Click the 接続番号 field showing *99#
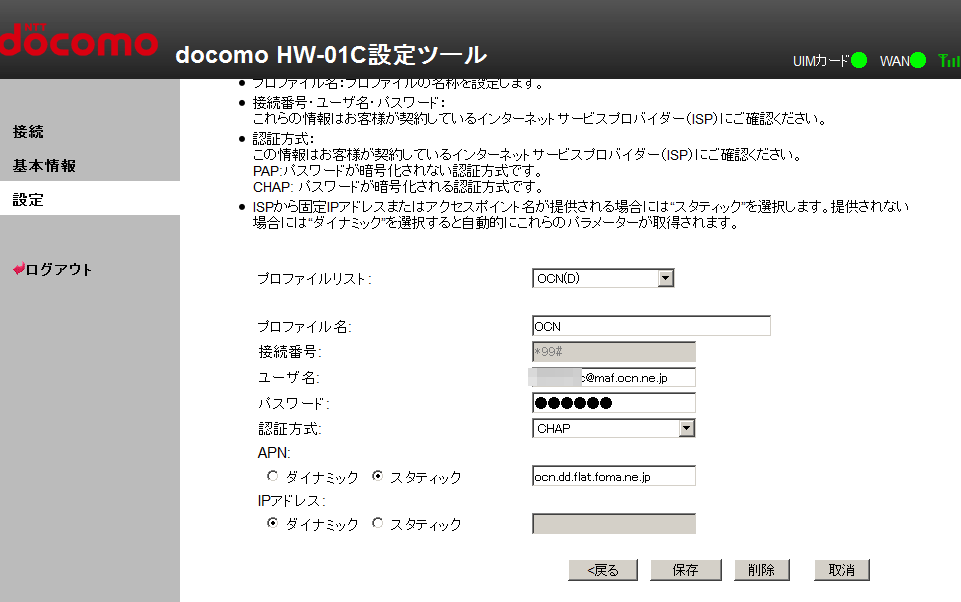961x602 pixels. pyautogui.click(x=613, y=352)
